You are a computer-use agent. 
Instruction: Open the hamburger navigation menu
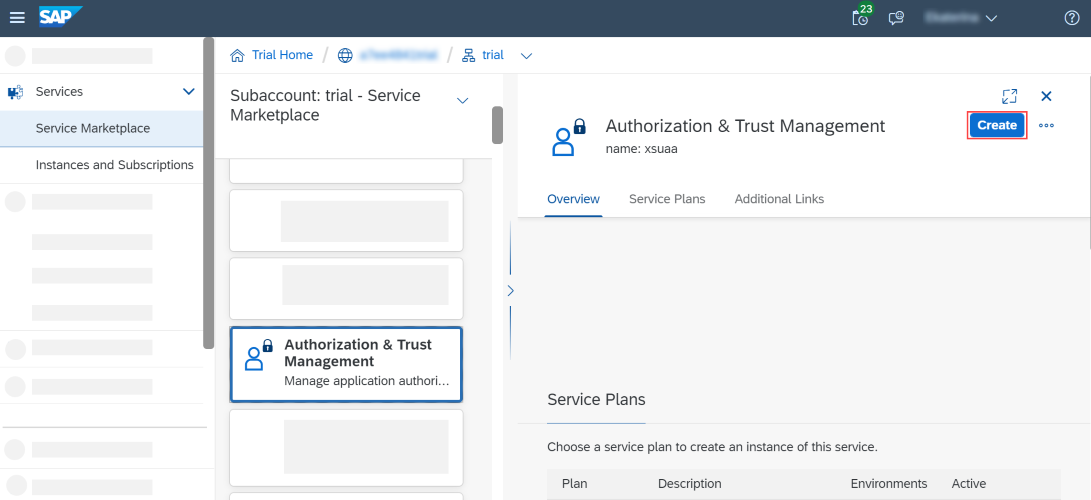pyautogui.click(x=17, y=18)
